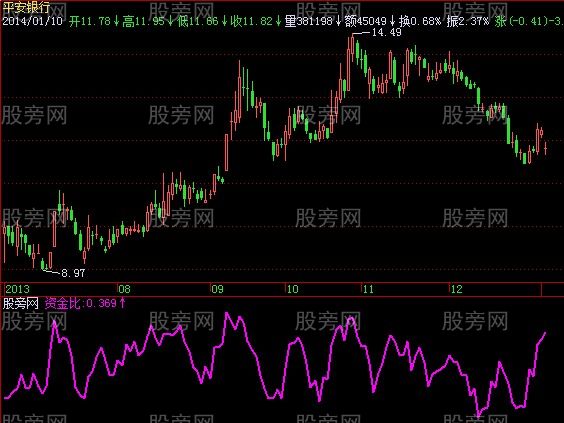The image size is (564, 423).
Task: Click the 平安银行 stock name label
Action: point(26,7)
